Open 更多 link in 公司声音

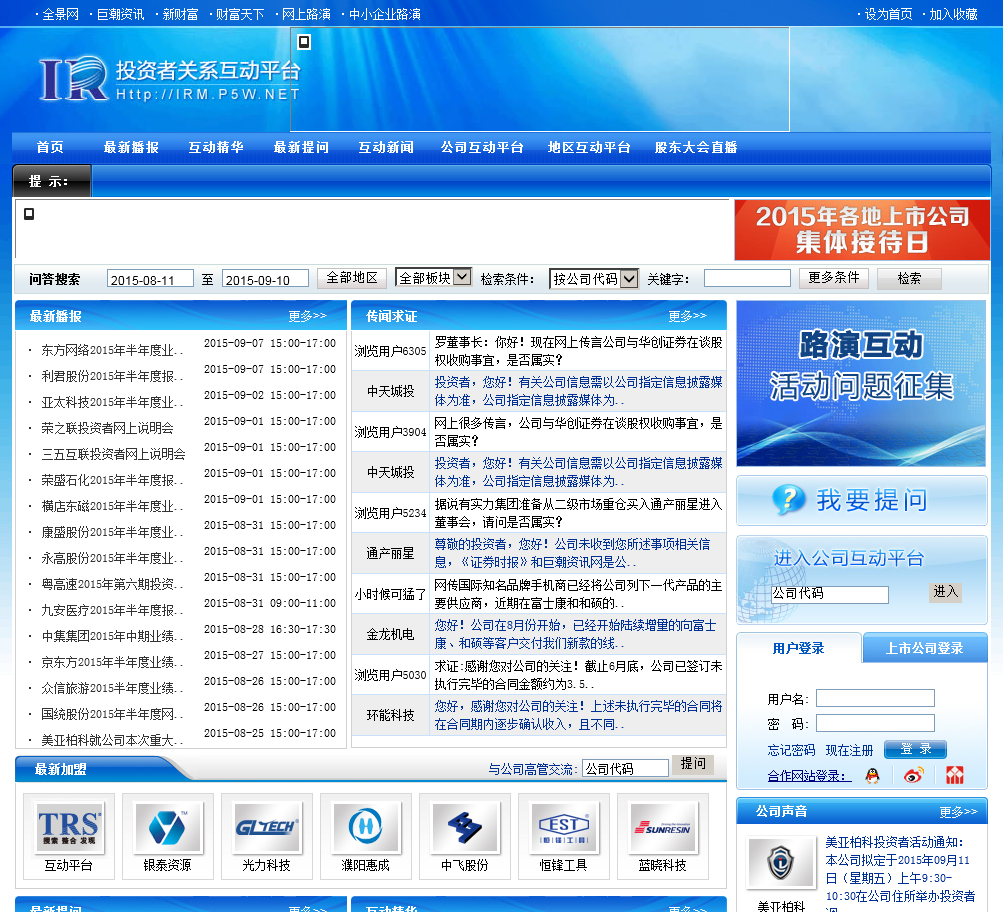(x=958, y=812)
